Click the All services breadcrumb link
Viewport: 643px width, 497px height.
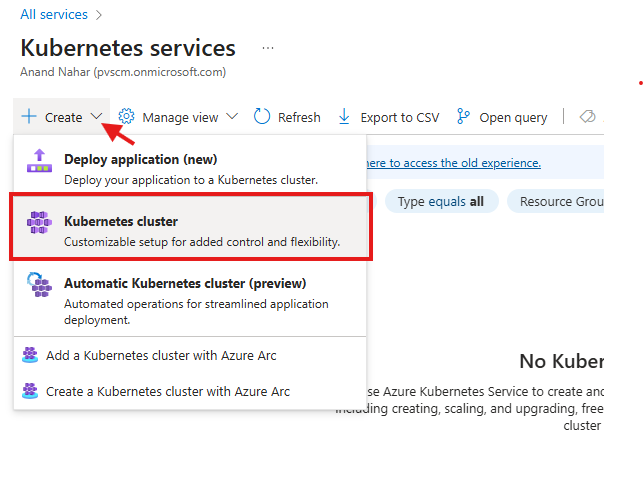[x=54, y=15]
